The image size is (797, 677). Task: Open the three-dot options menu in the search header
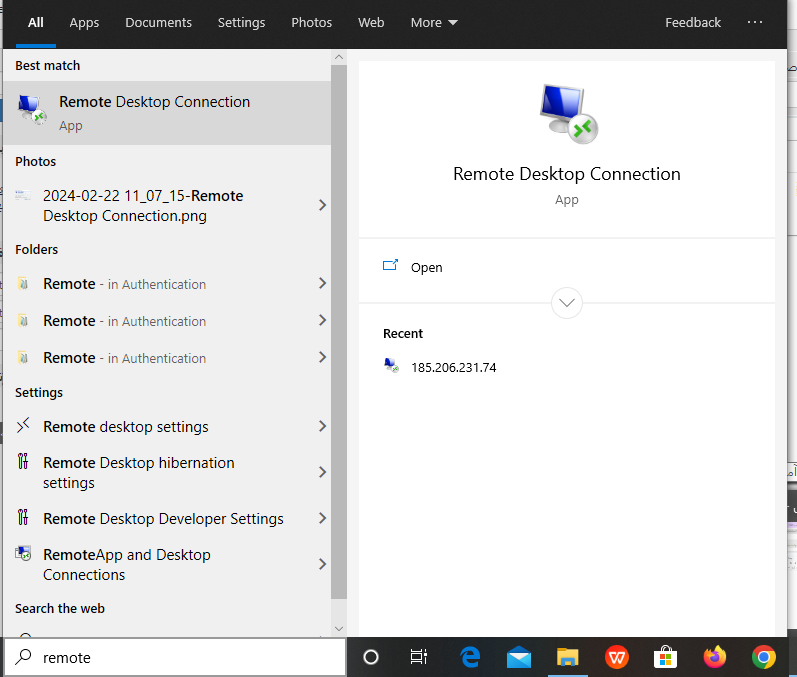pyautogui.click(x=755, y=22)
